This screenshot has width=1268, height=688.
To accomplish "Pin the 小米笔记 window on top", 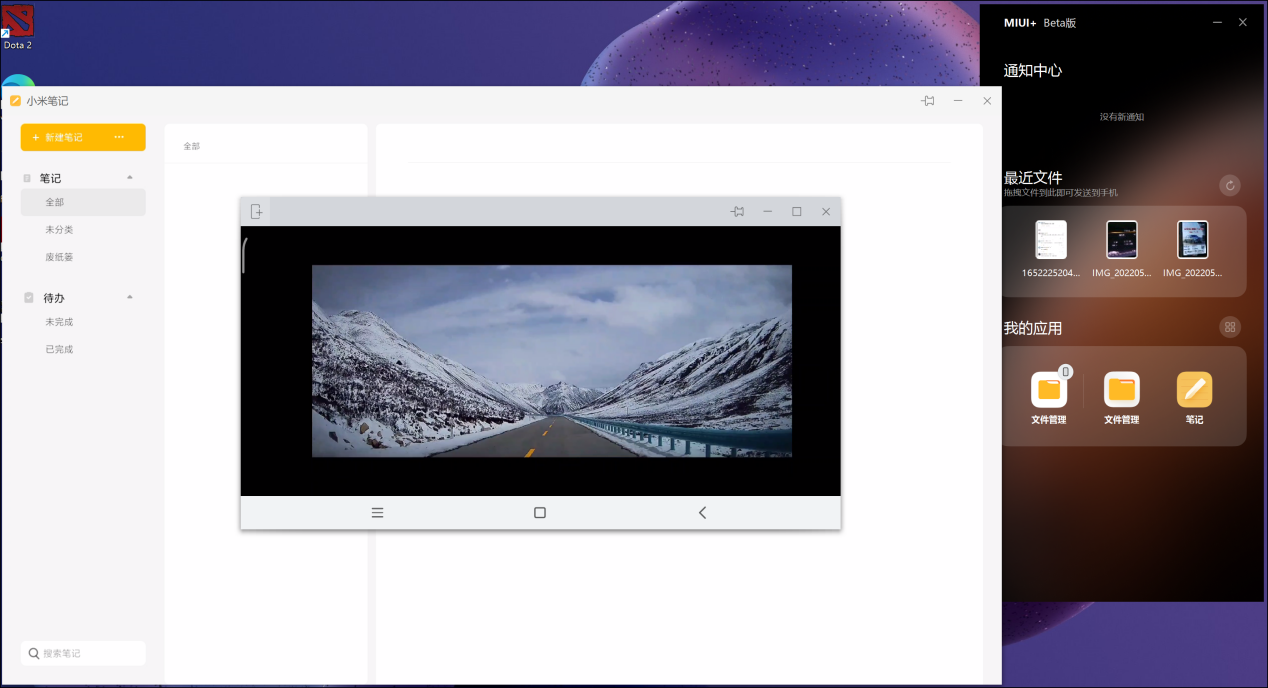I will (x=928, y=101).
